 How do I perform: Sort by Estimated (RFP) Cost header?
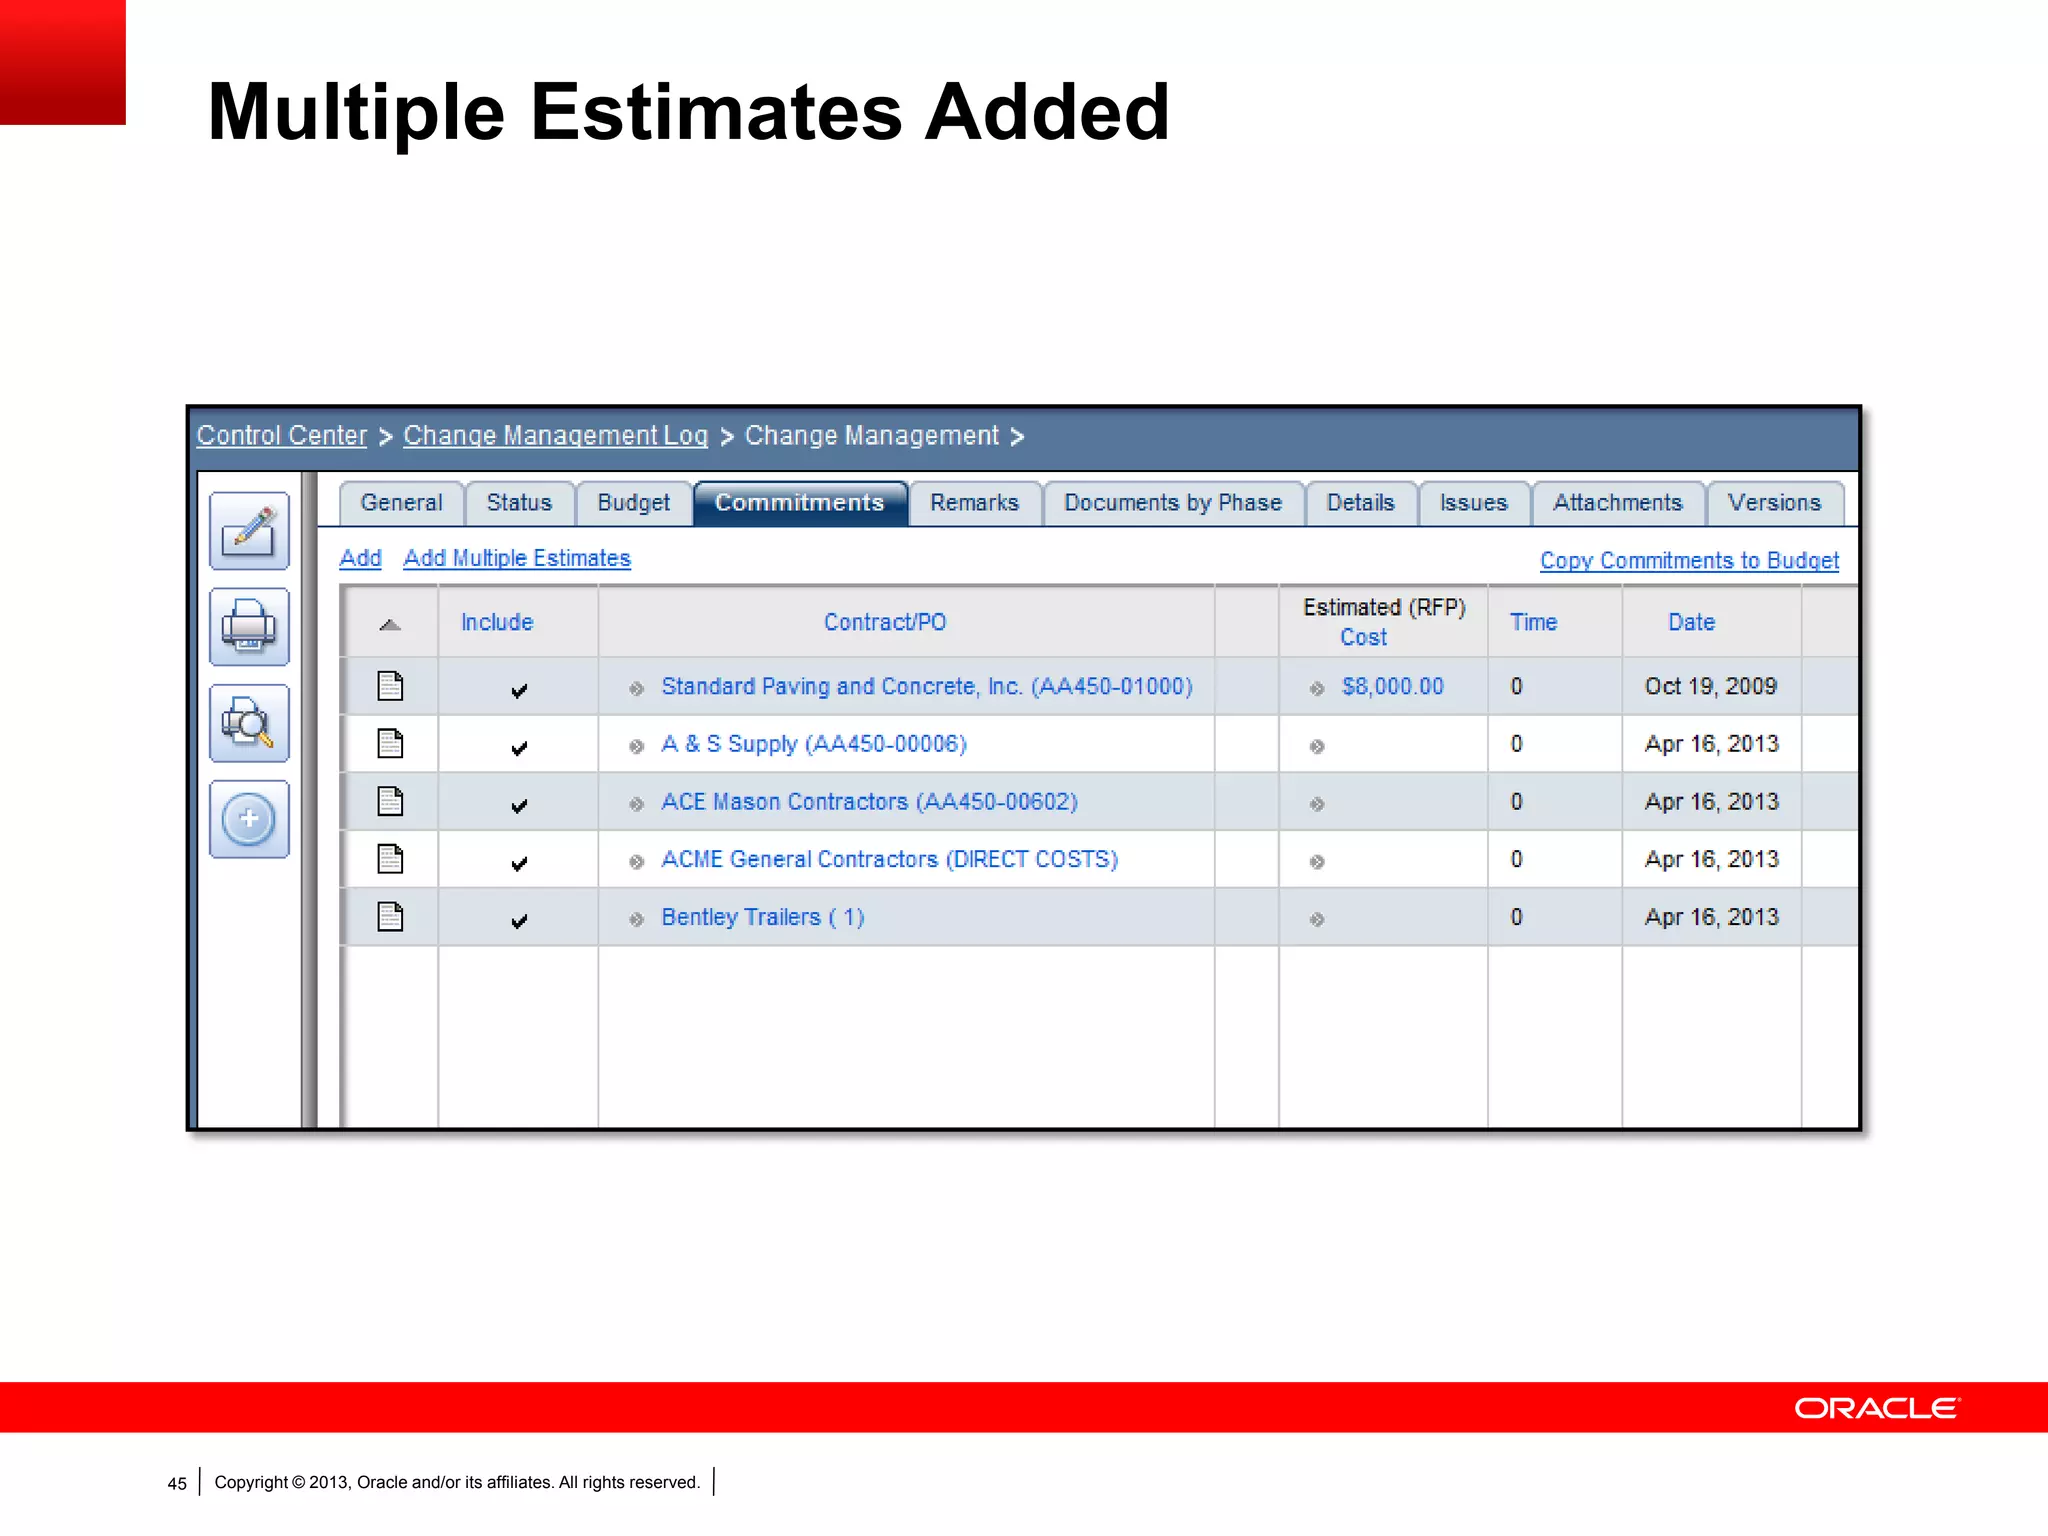[1384, 622]
